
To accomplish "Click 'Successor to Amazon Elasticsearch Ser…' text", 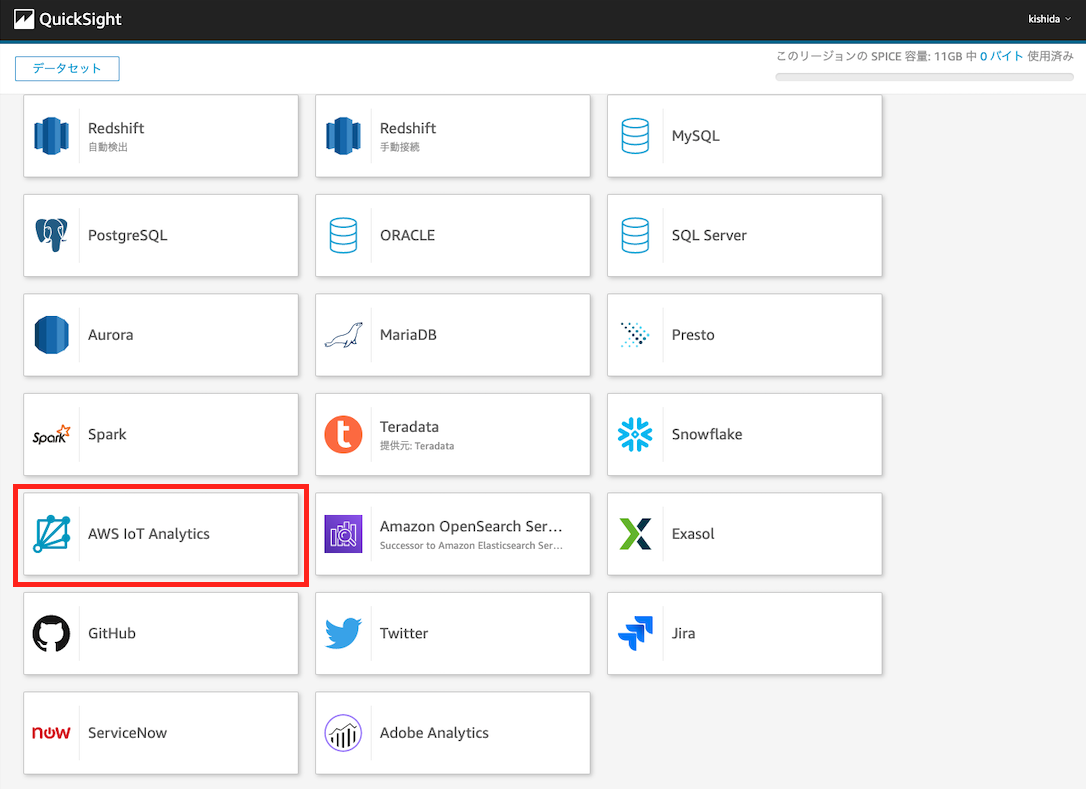I will (471, 546).
